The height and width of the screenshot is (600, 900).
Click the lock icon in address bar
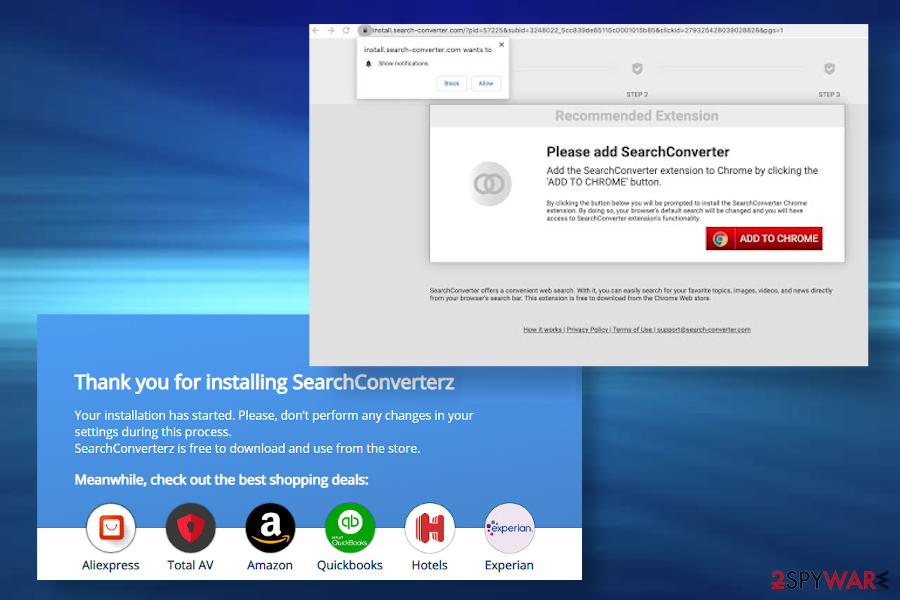point(364,30)
